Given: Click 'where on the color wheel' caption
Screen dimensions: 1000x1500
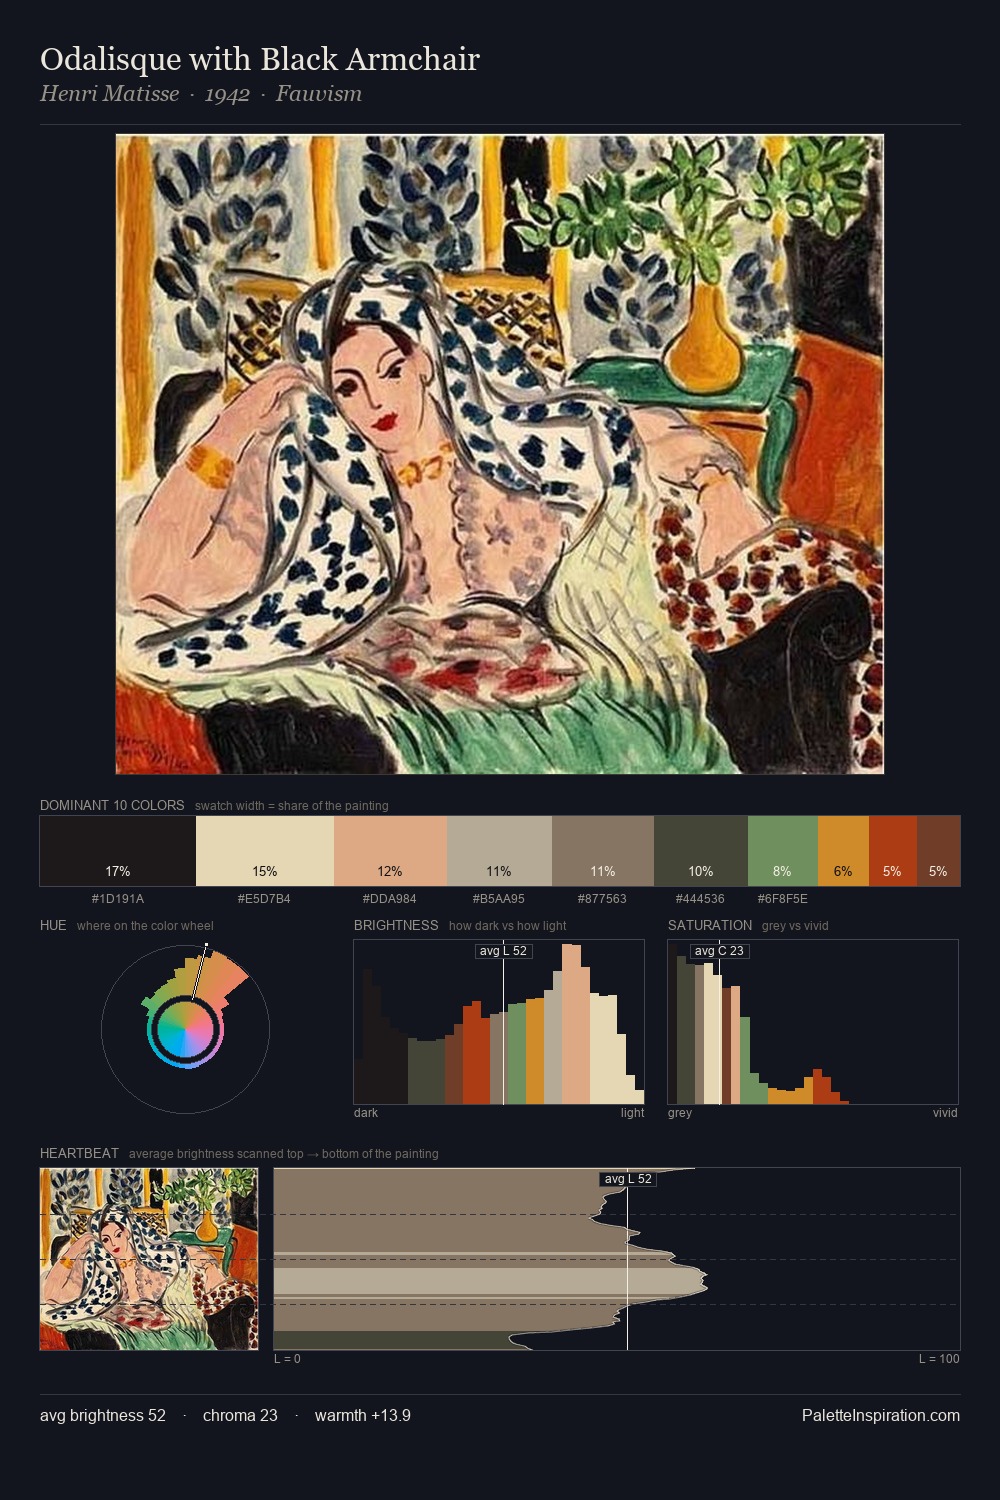Looking at the screenshot, I should [145, 926].
